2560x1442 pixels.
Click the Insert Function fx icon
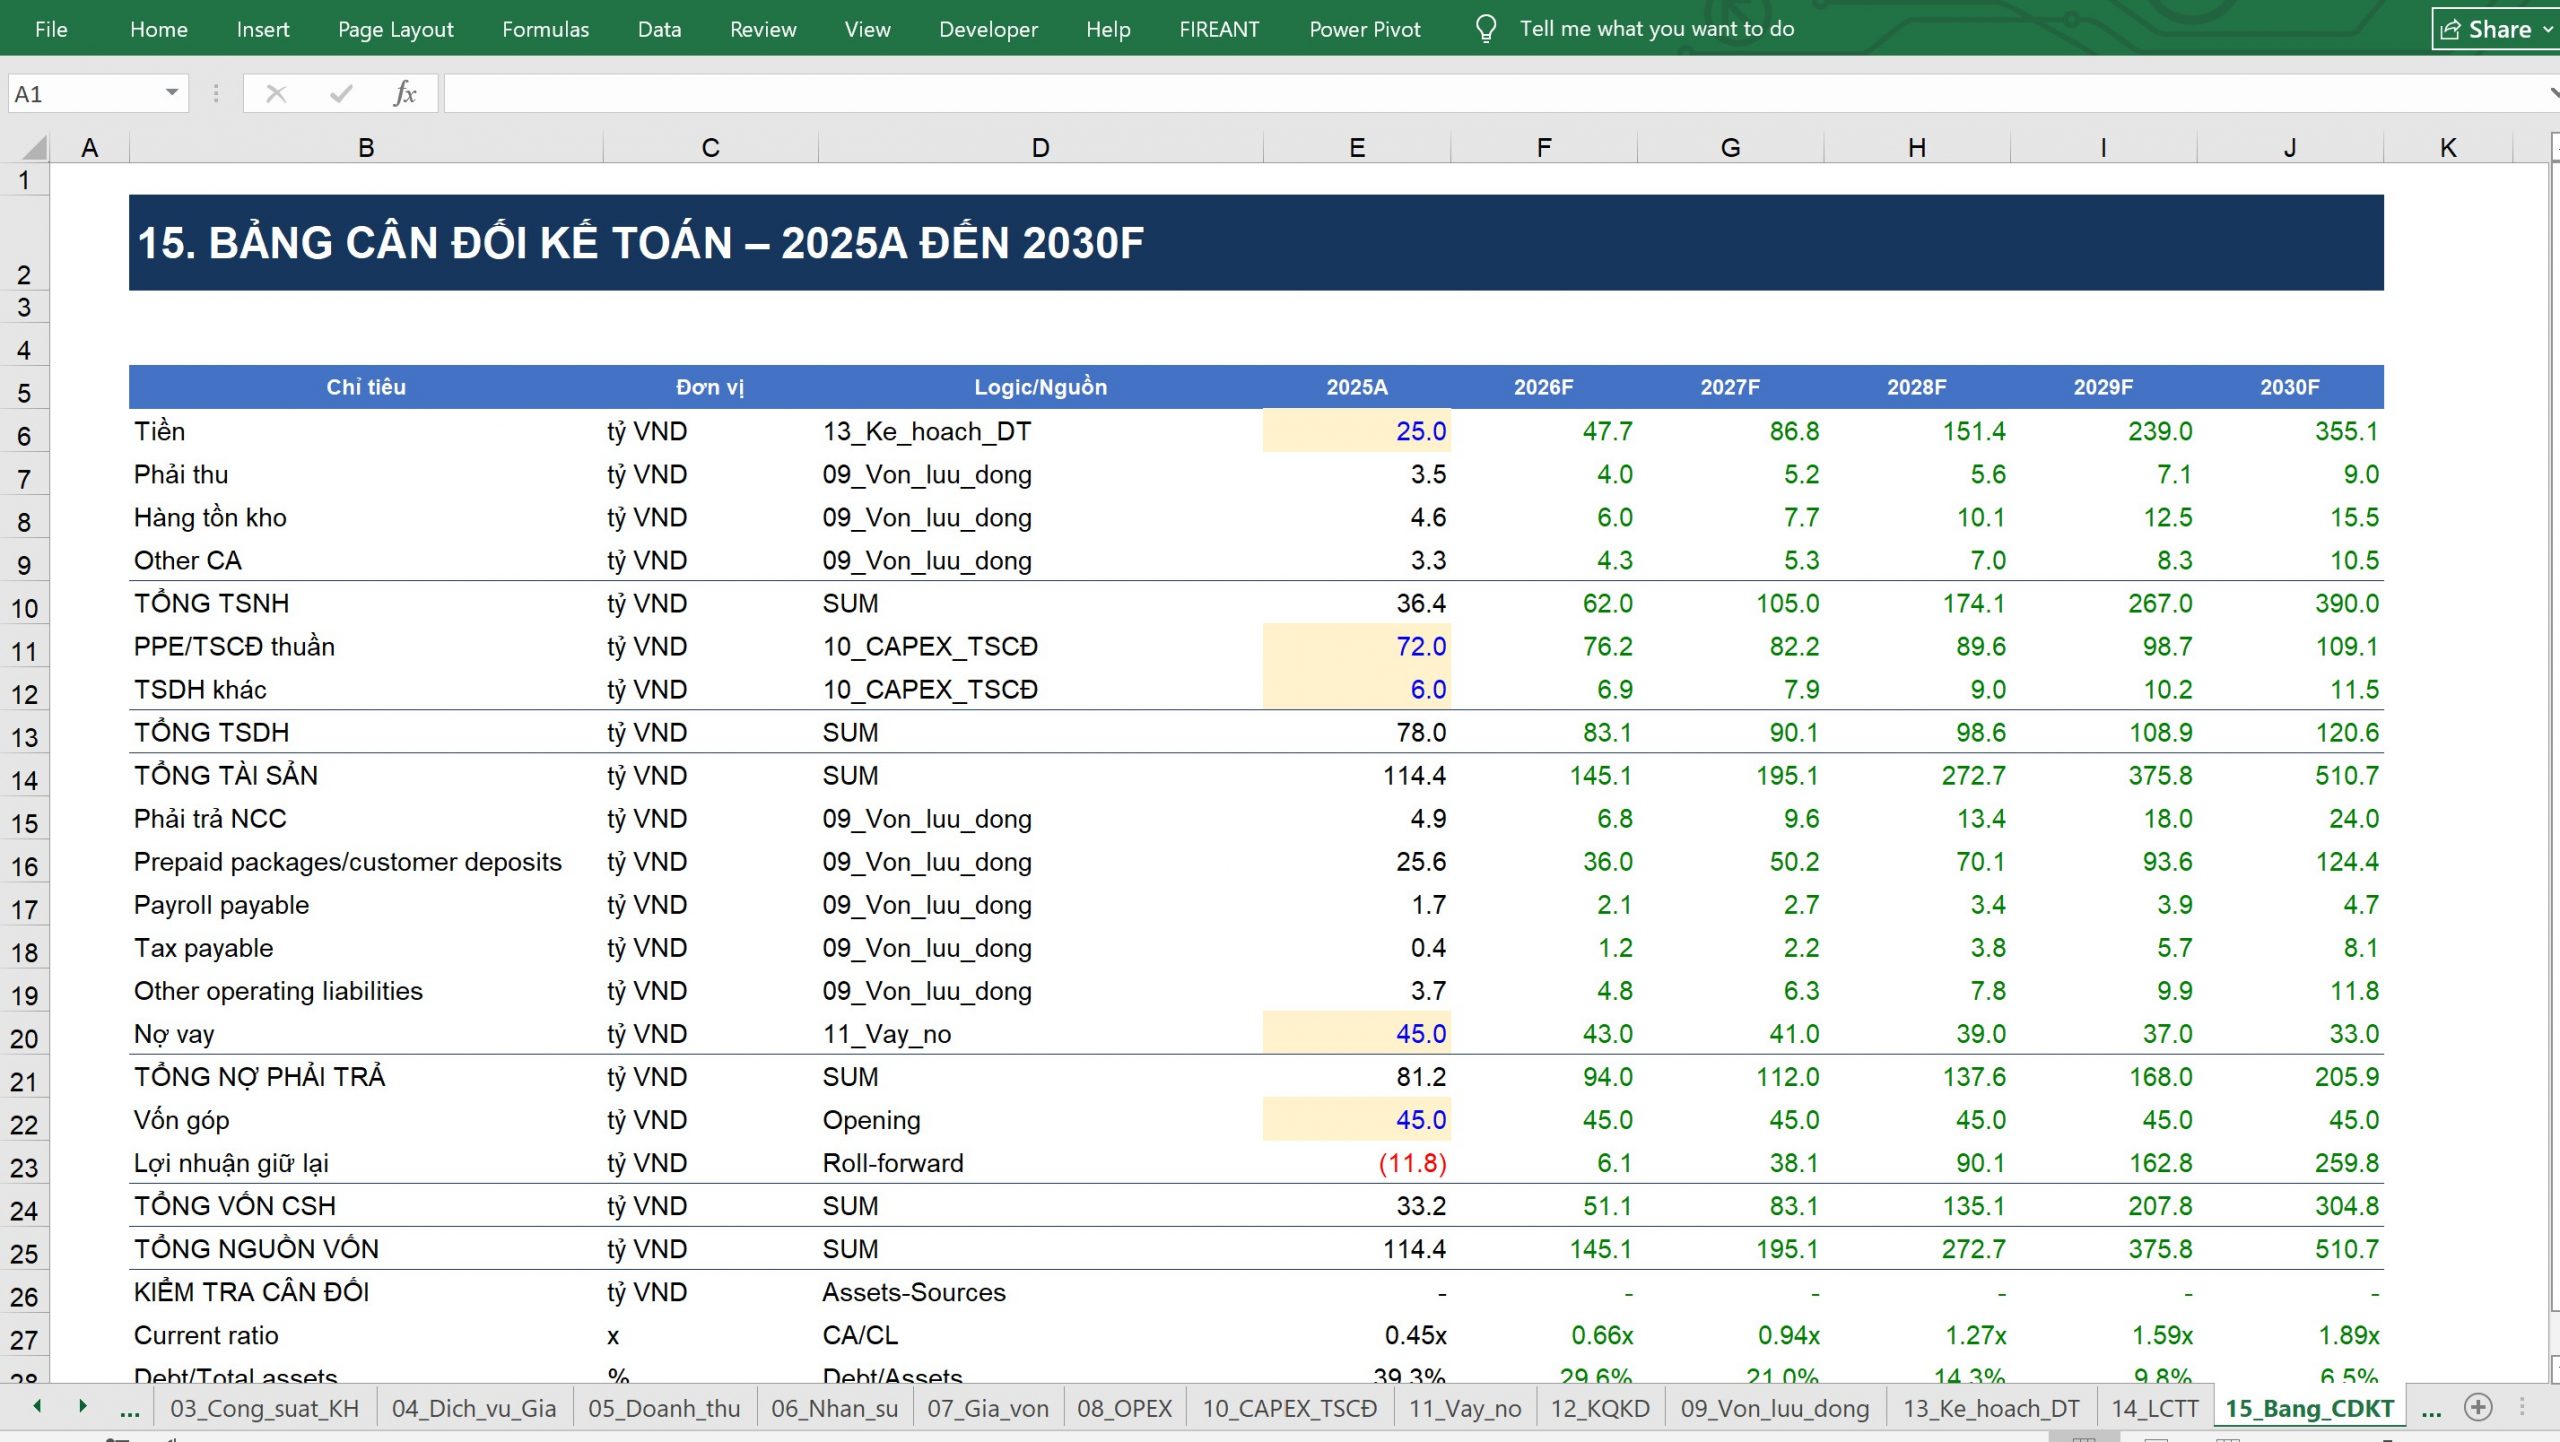[x=405, y=94]
